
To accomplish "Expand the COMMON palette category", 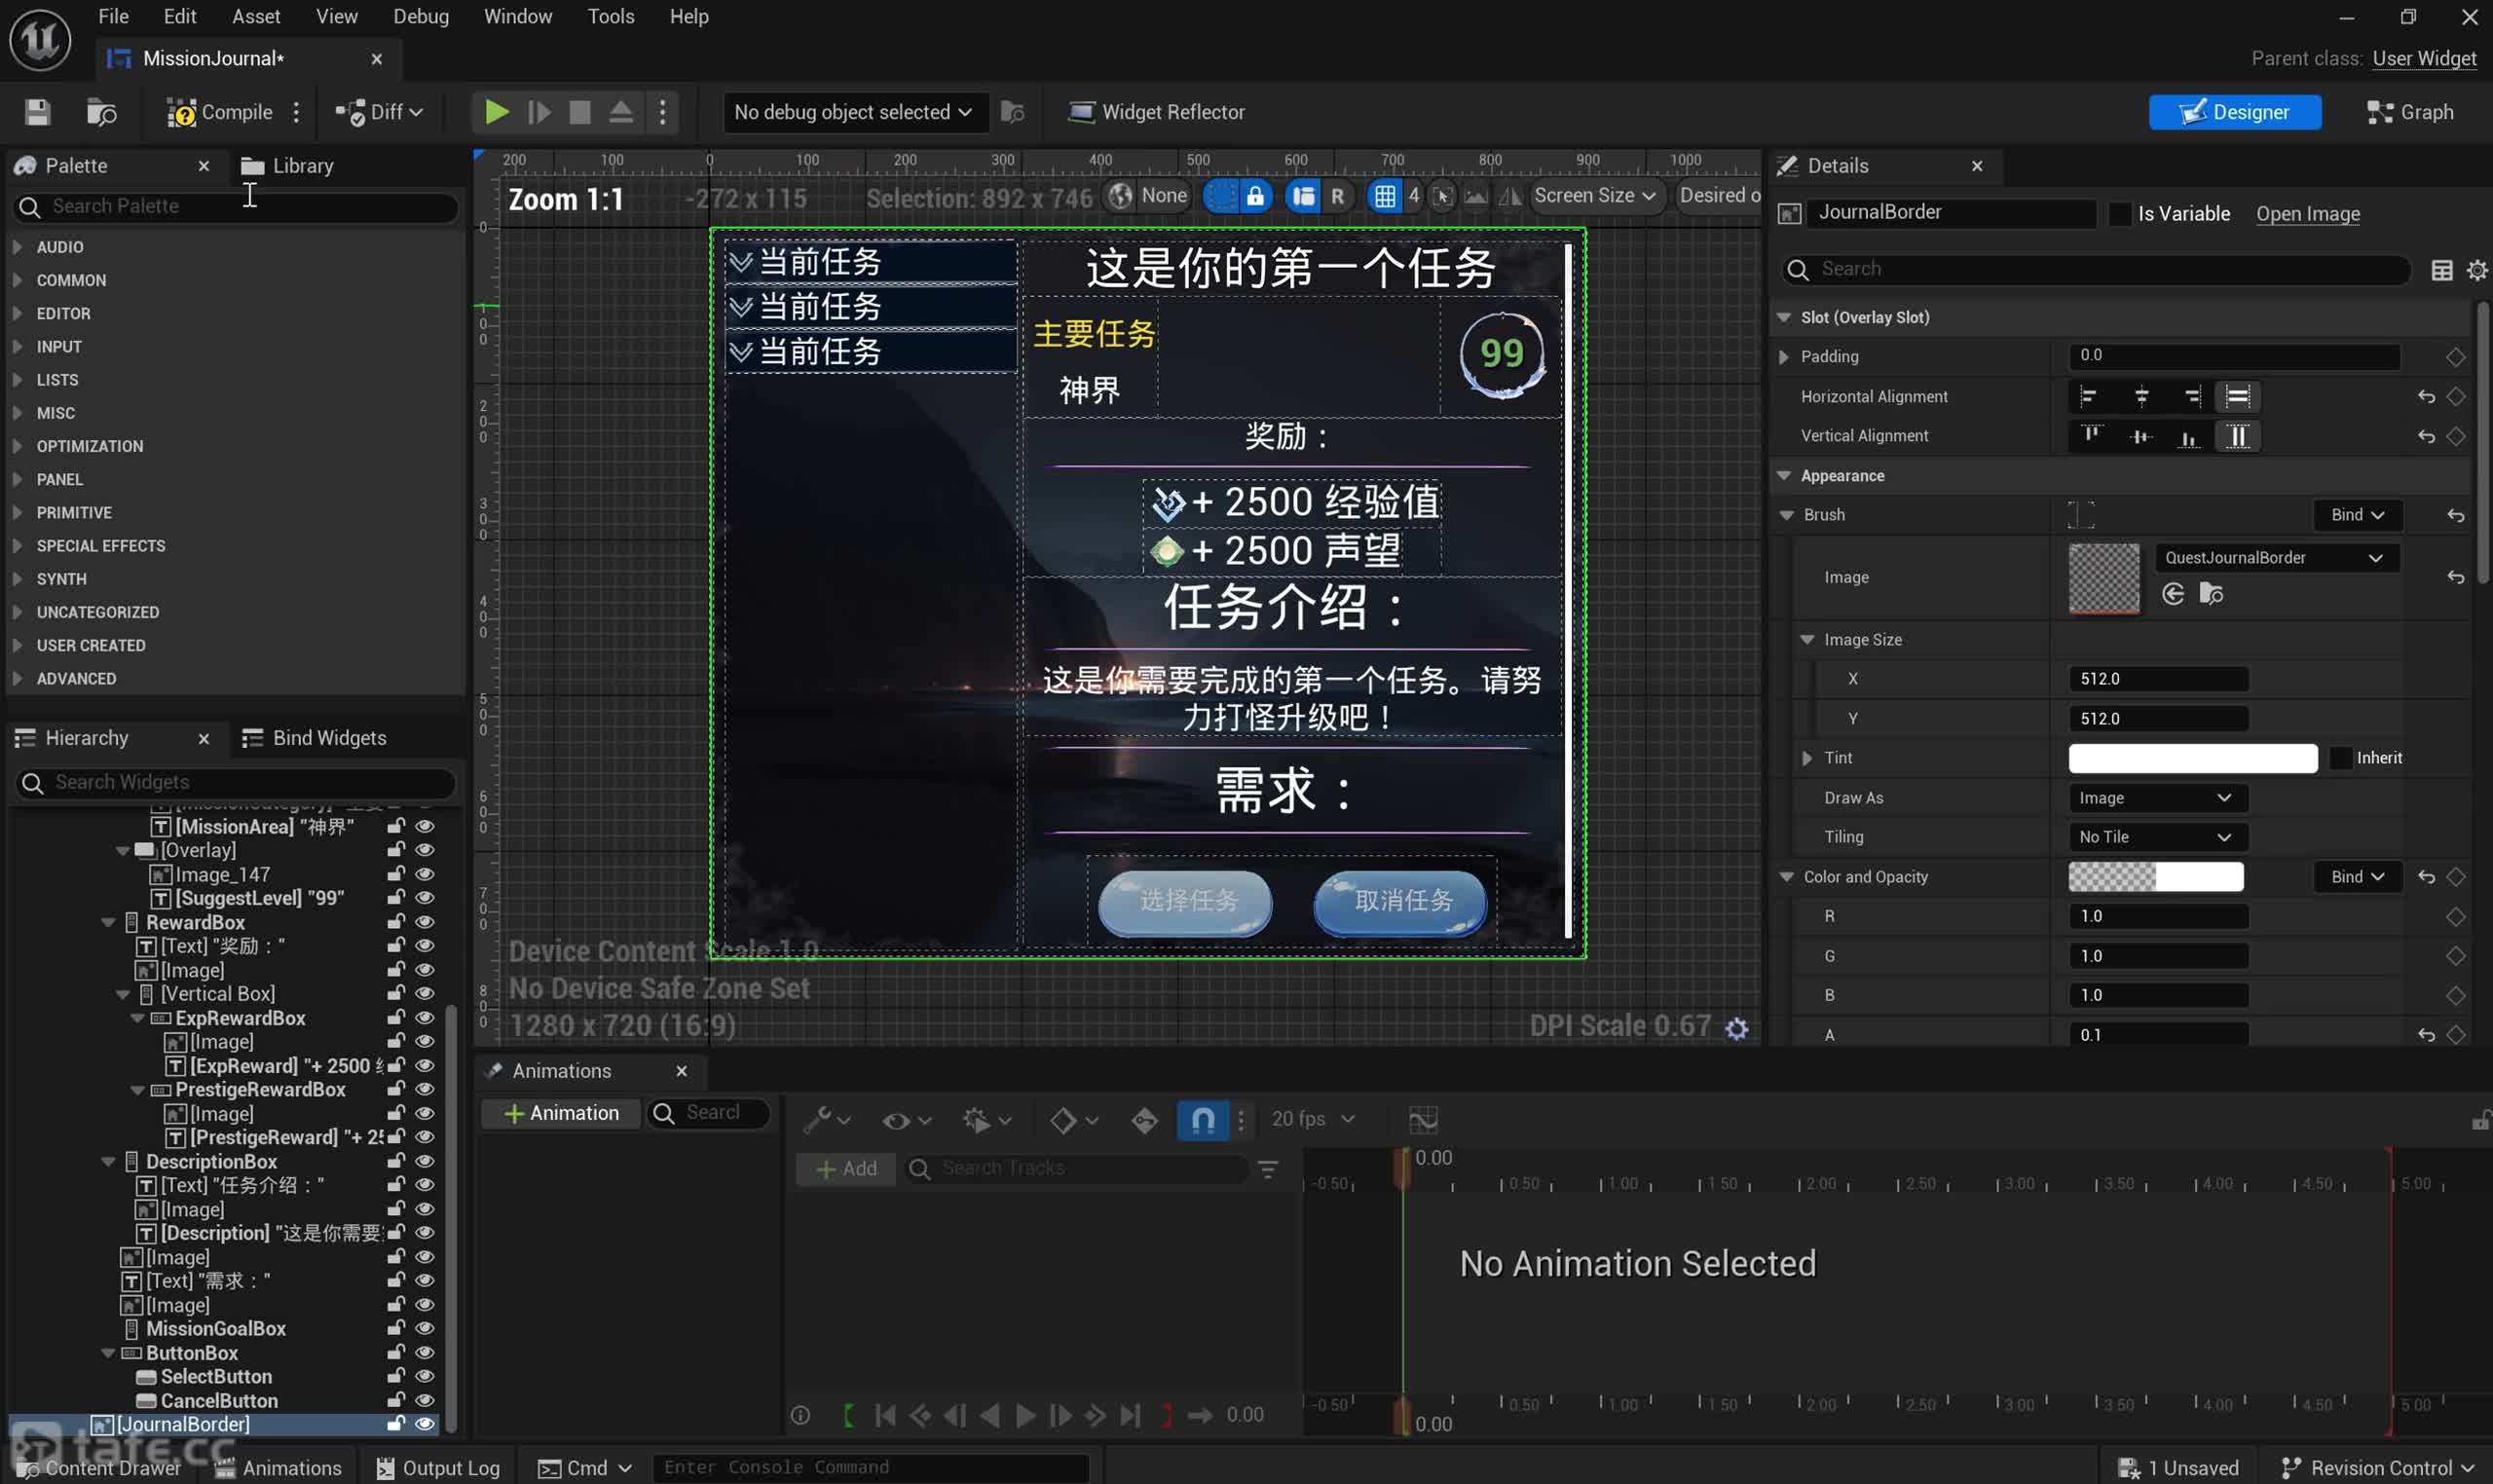I will point(18,281).
